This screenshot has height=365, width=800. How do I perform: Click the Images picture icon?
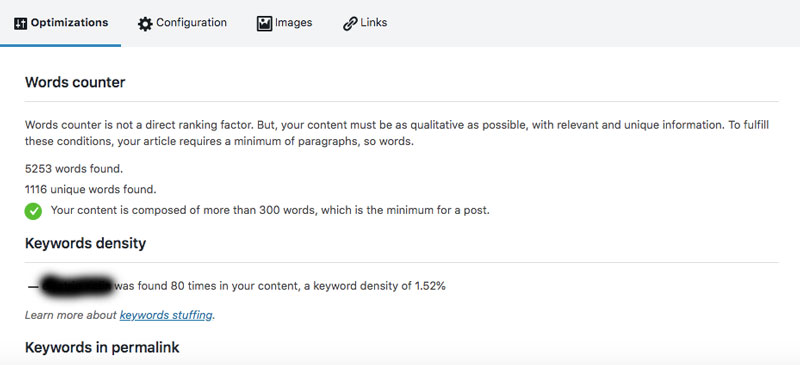click(264, 23)
